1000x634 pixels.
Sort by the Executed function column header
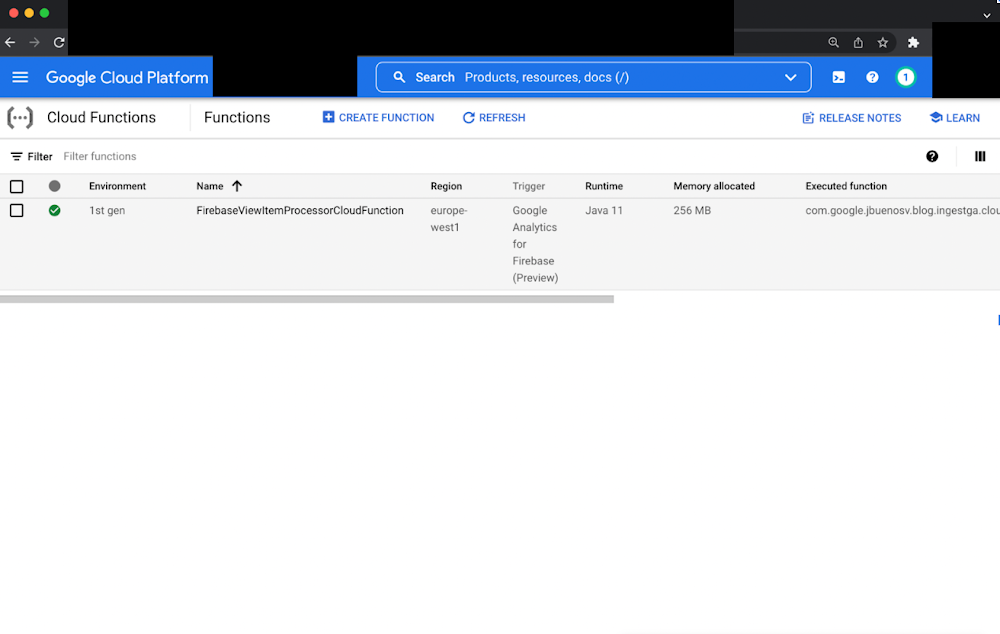pyautogui.click(x=846, y=186)
